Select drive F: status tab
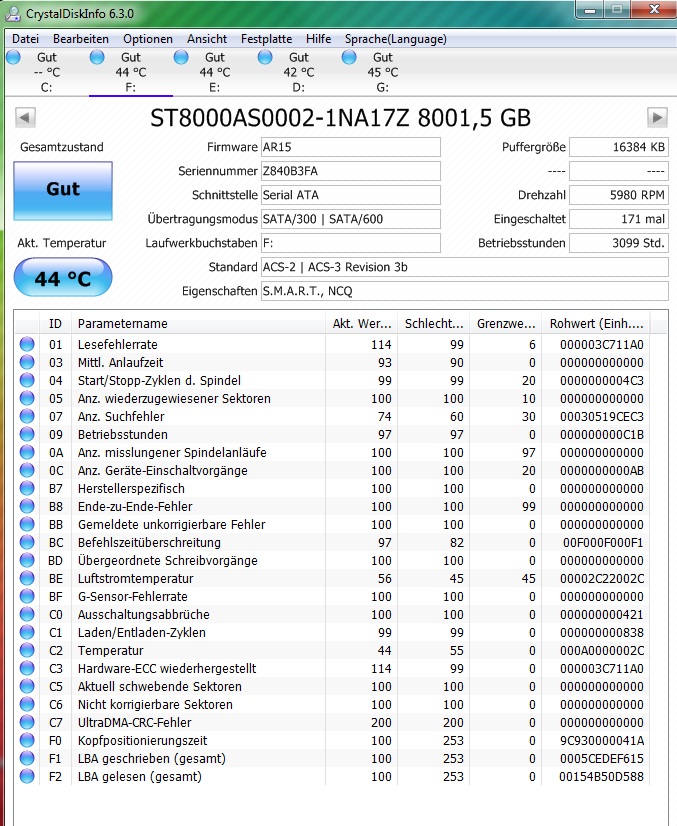Image resolution: width=677 pixels, height=826 pixels. [131, 72]
